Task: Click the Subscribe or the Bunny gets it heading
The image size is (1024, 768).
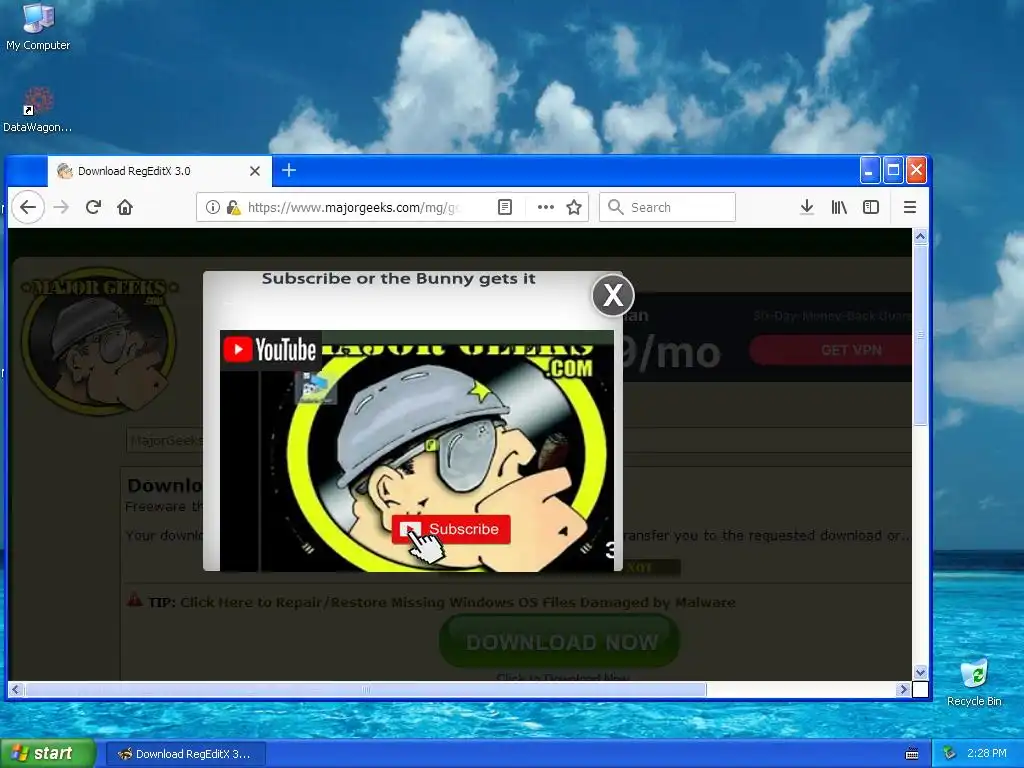Action: tap(398, 279)
